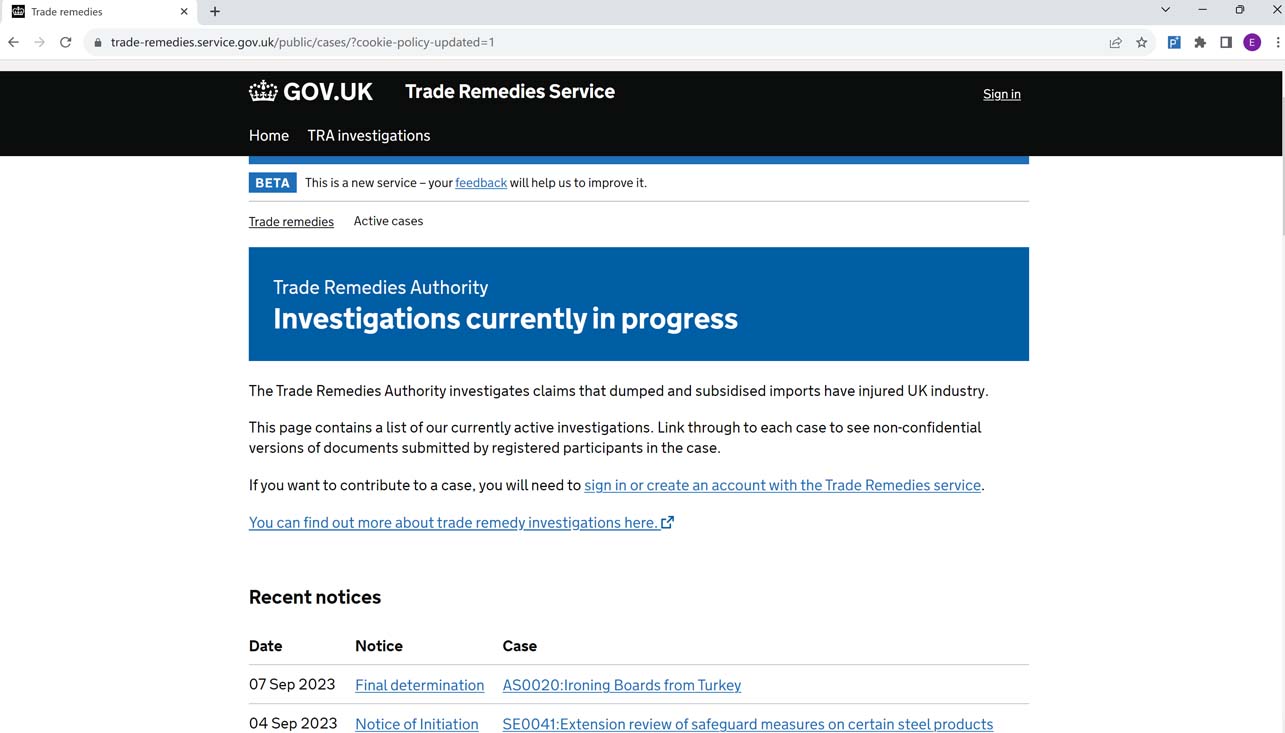
Task: Click the Date column header
Action: [x=266, y=646]
